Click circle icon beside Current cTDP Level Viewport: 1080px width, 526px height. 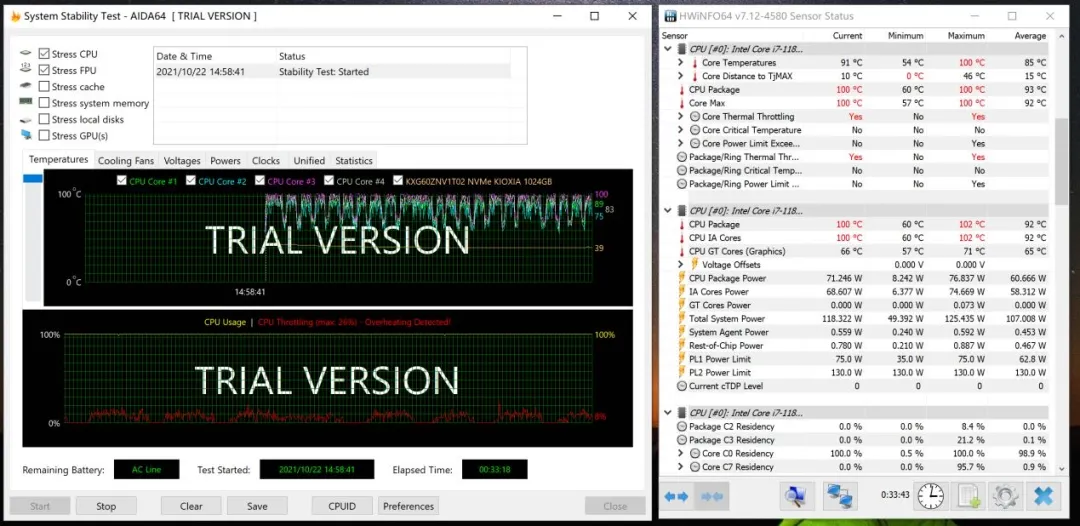682,386
